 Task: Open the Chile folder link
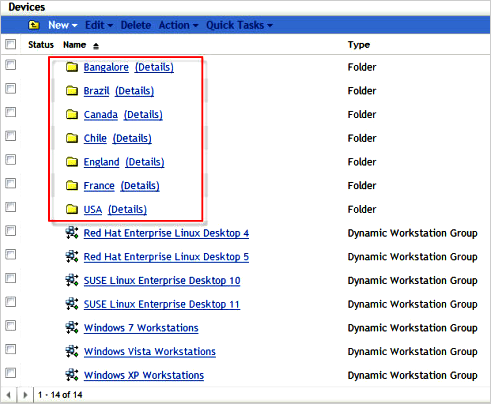click(95, 138)
